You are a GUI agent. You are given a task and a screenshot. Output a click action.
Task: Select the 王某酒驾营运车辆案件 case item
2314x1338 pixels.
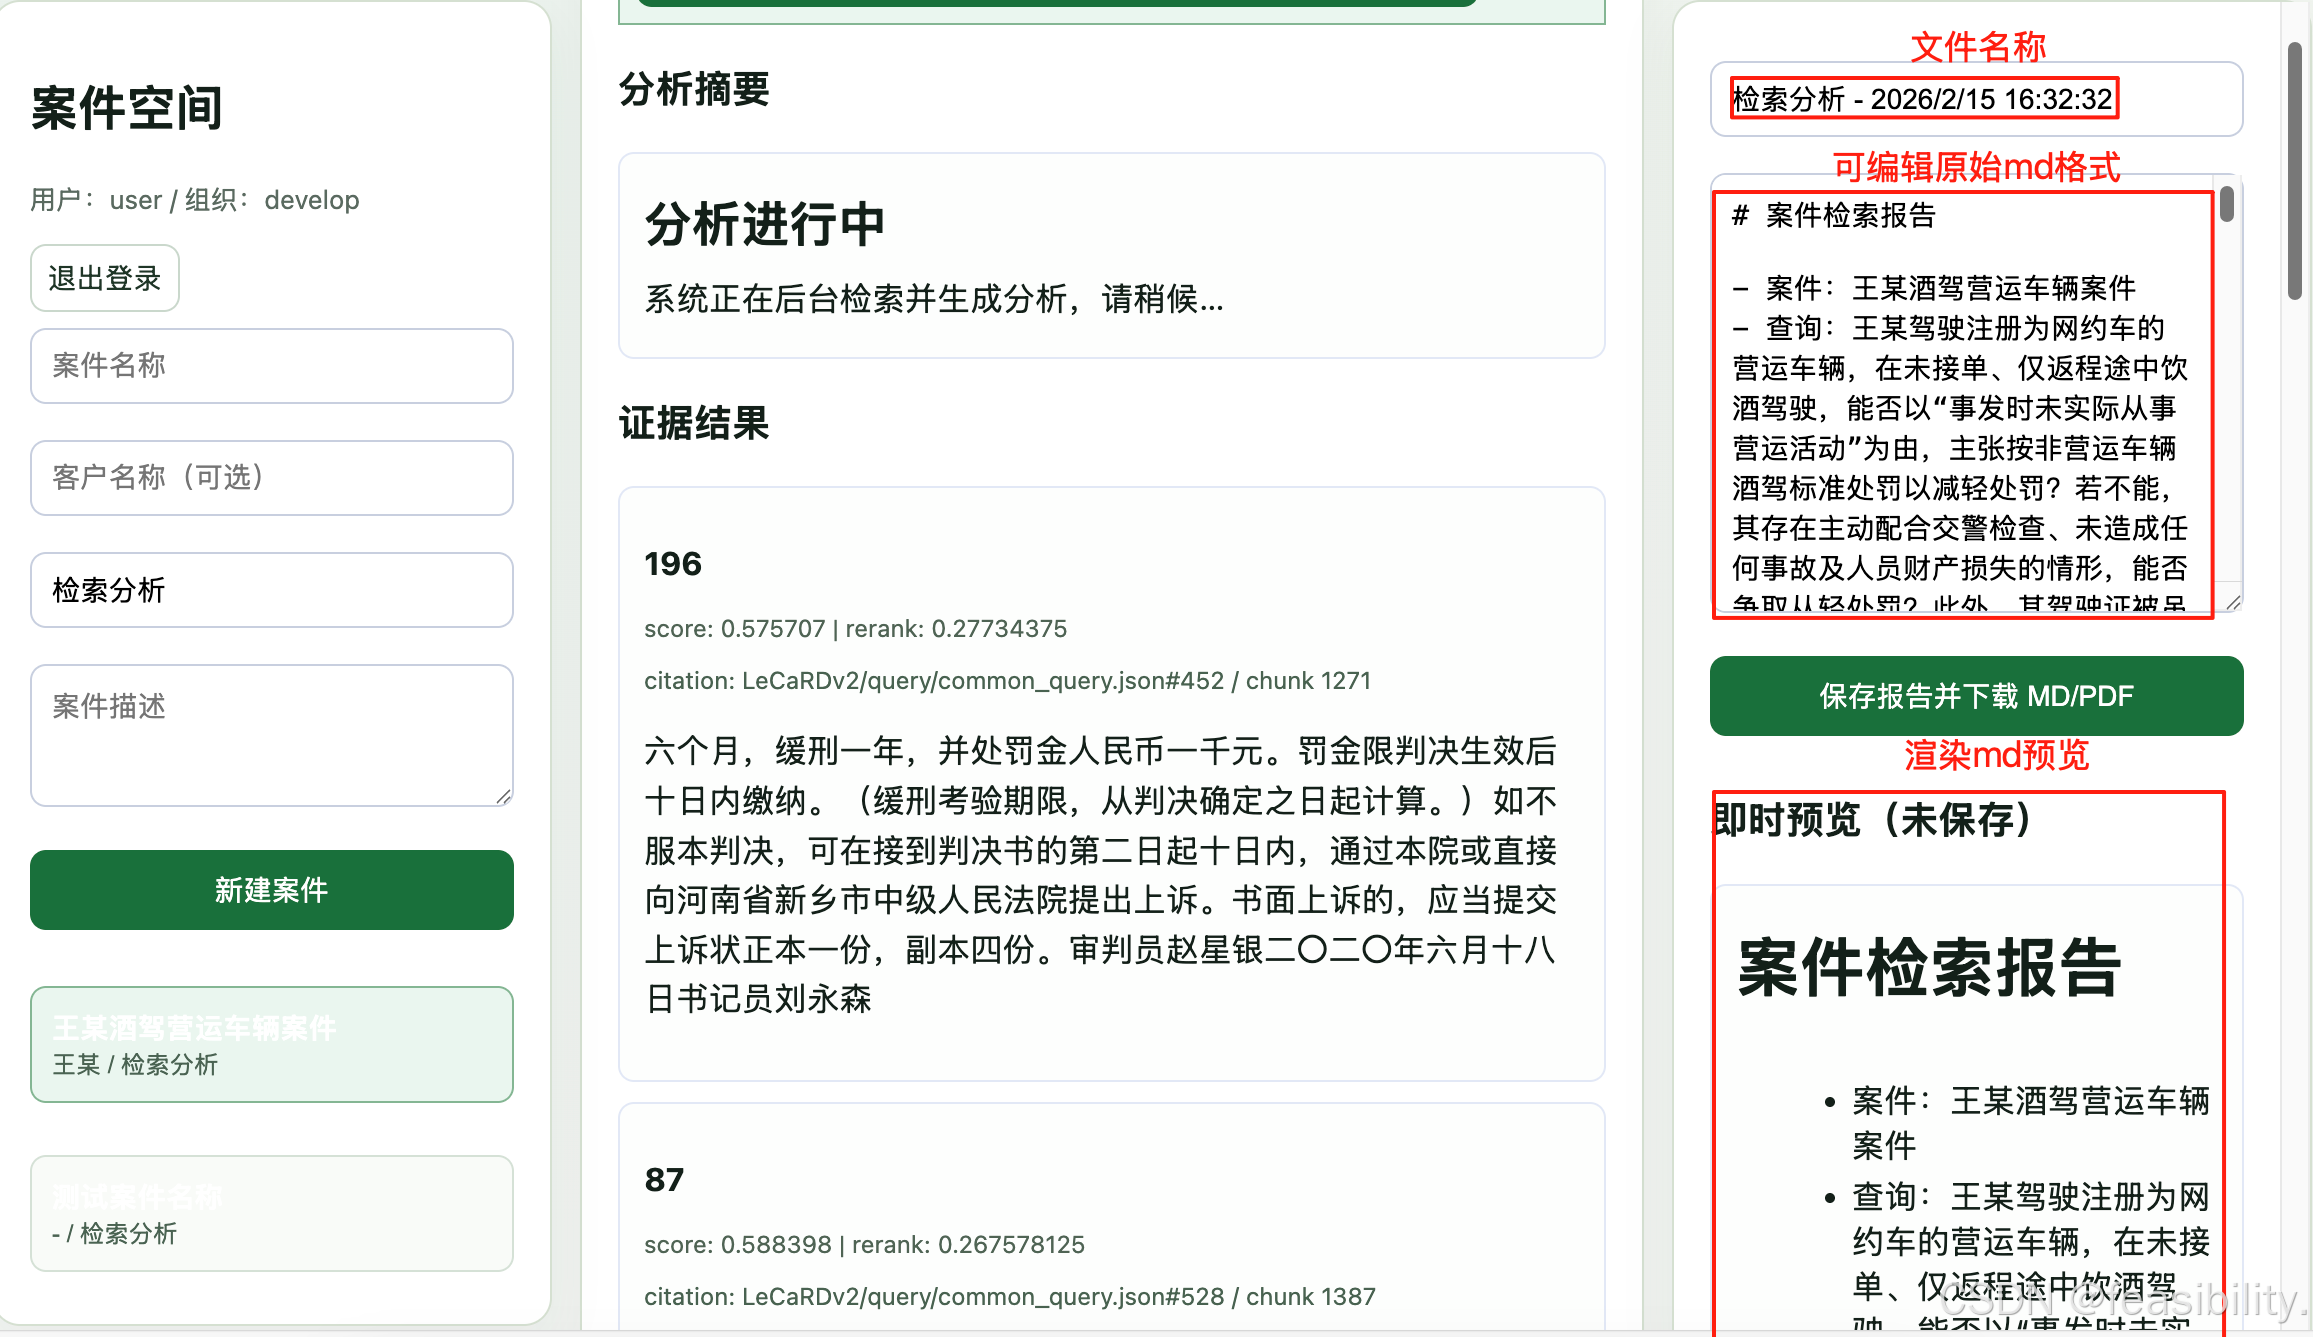click(271, 1045)
